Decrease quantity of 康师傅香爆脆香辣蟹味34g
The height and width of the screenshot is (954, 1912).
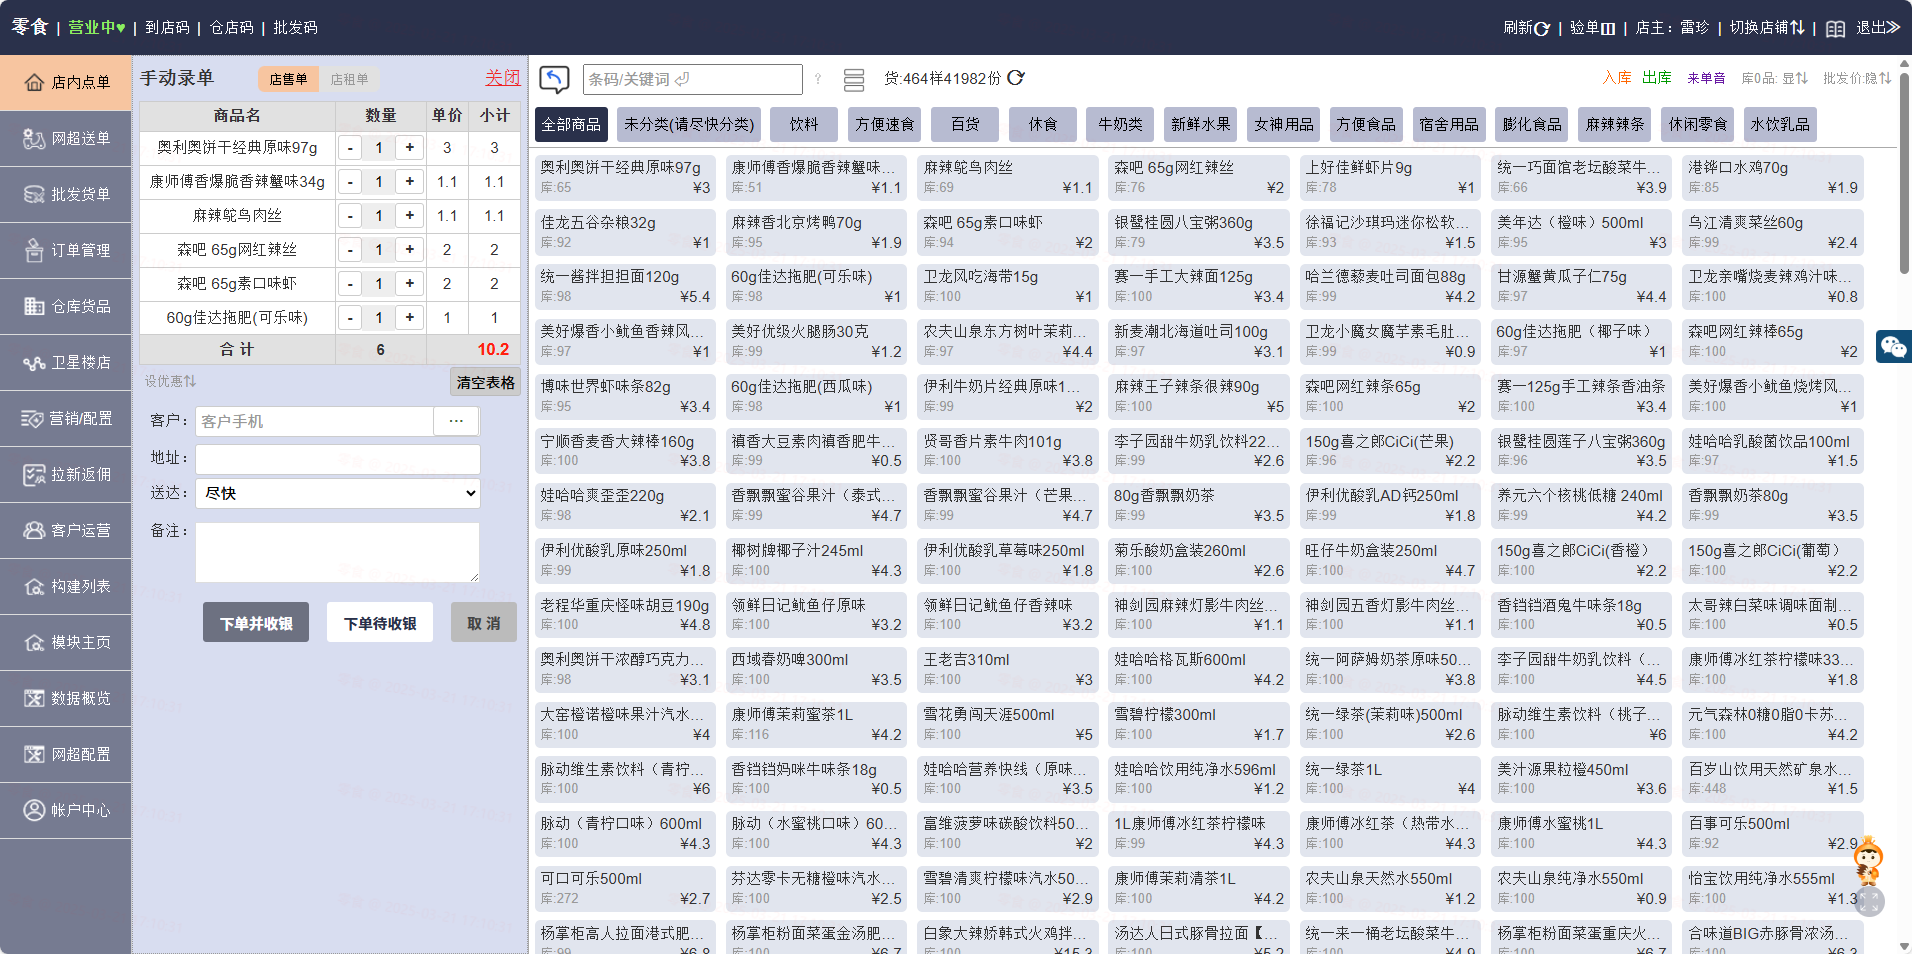[350, 182]
